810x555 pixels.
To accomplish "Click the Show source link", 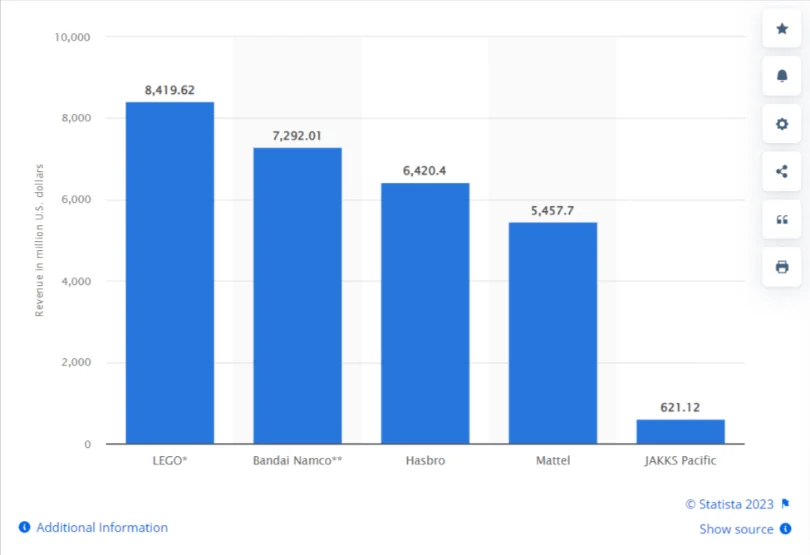I will (x=736, y=529).
